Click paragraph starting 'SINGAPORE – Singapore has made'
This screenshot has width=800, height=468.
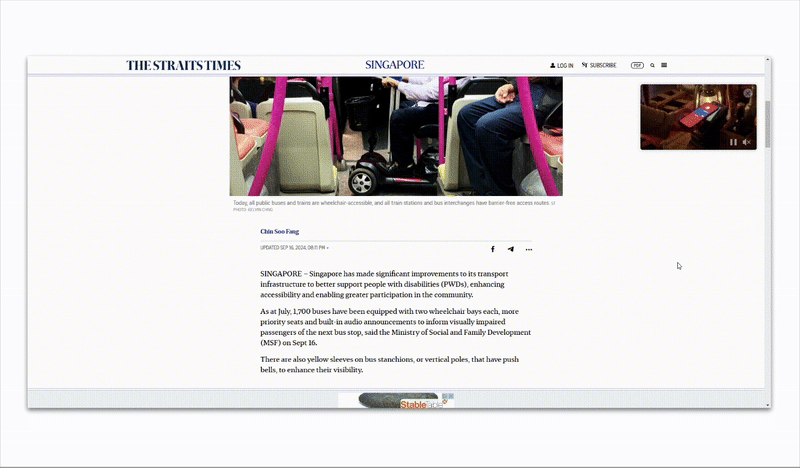(x=384, y=284)
